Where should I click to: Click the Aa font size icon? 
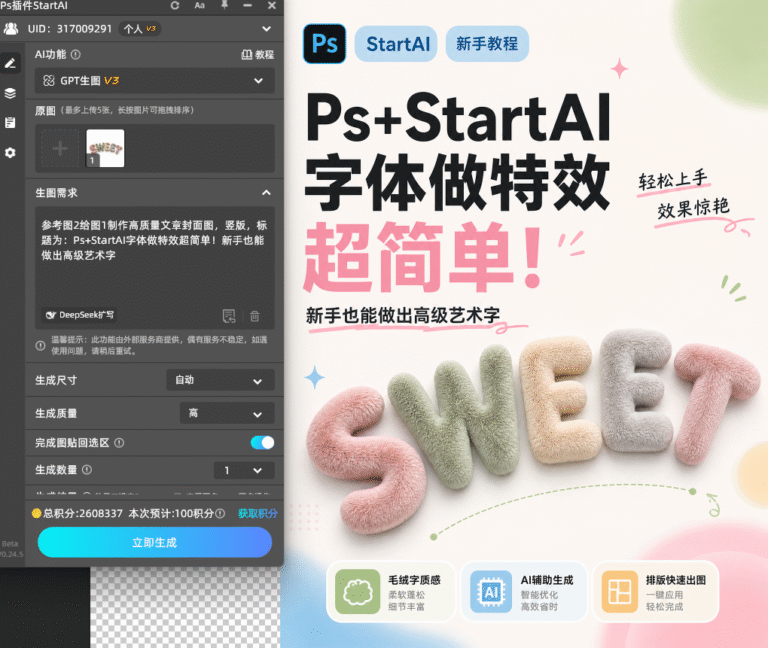[199, 5]
